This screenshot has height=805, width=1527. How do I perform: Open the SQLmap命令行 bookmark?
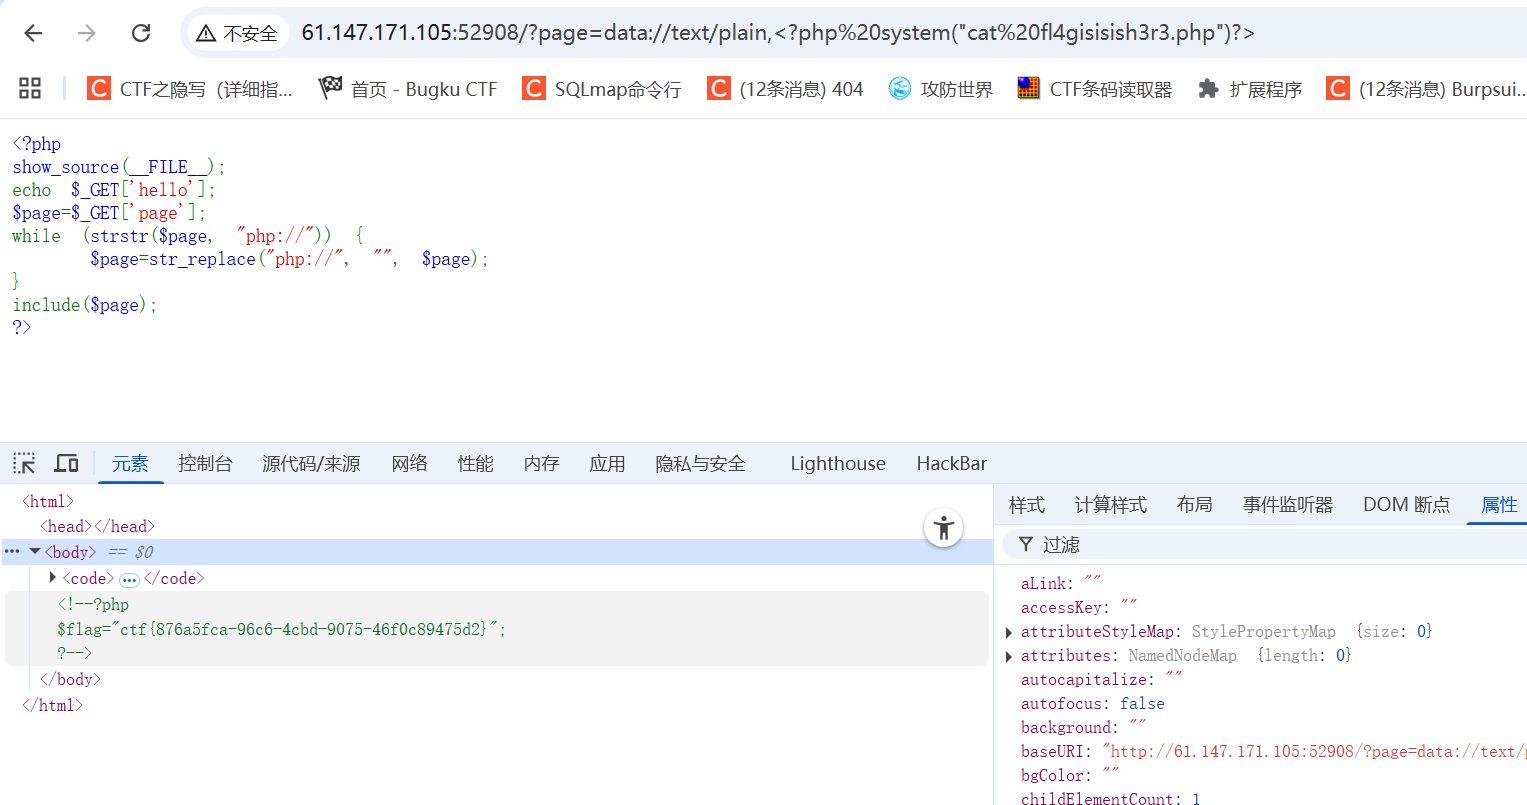tap(602, 89)
